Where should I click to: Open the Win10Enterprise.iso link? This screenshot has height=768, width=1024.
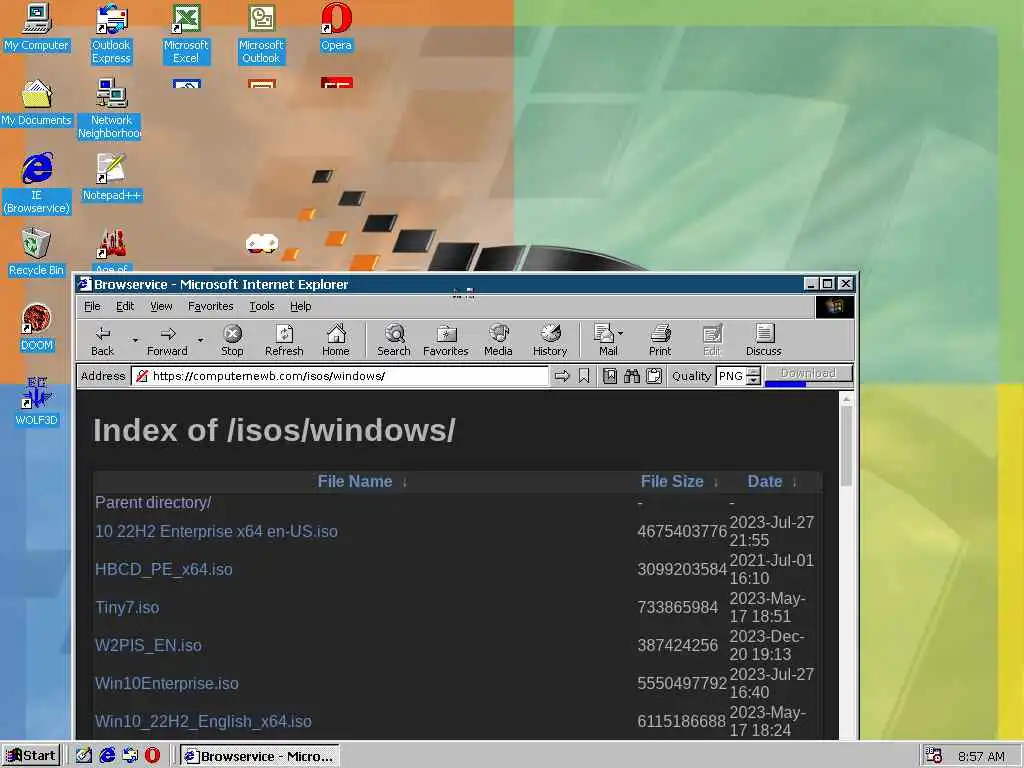pyautogui.click(x=167, y=683)
